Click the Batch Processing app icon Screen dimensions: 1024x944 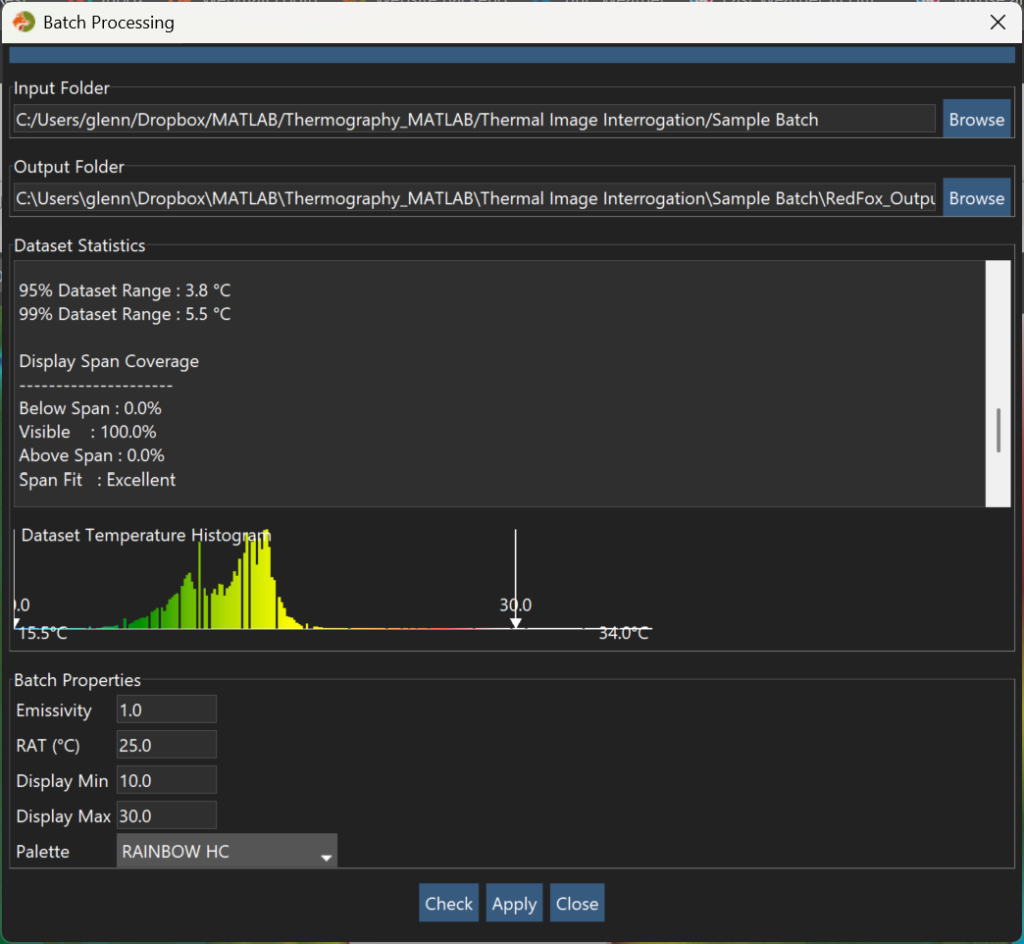click(x=24, y=22)
